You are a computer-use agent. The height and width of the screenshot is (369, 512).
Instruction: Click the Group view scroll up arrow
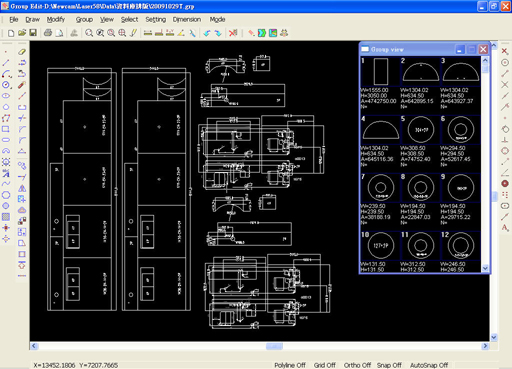coord(485,60)
